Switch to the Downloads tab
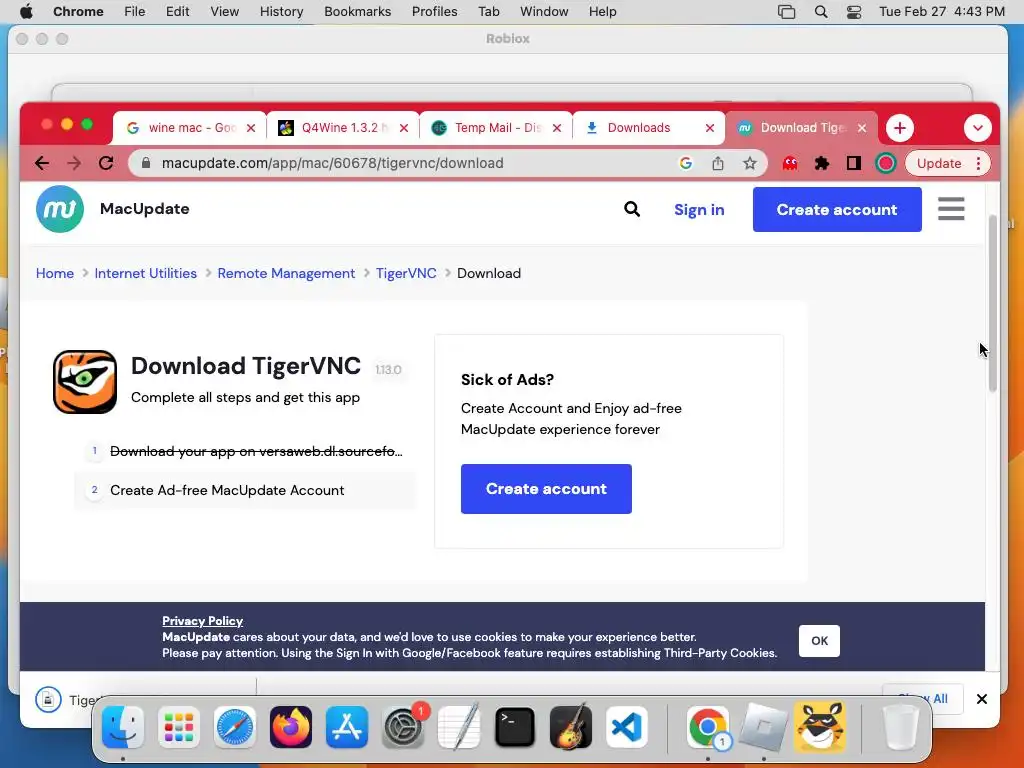 tap(639, 128)
